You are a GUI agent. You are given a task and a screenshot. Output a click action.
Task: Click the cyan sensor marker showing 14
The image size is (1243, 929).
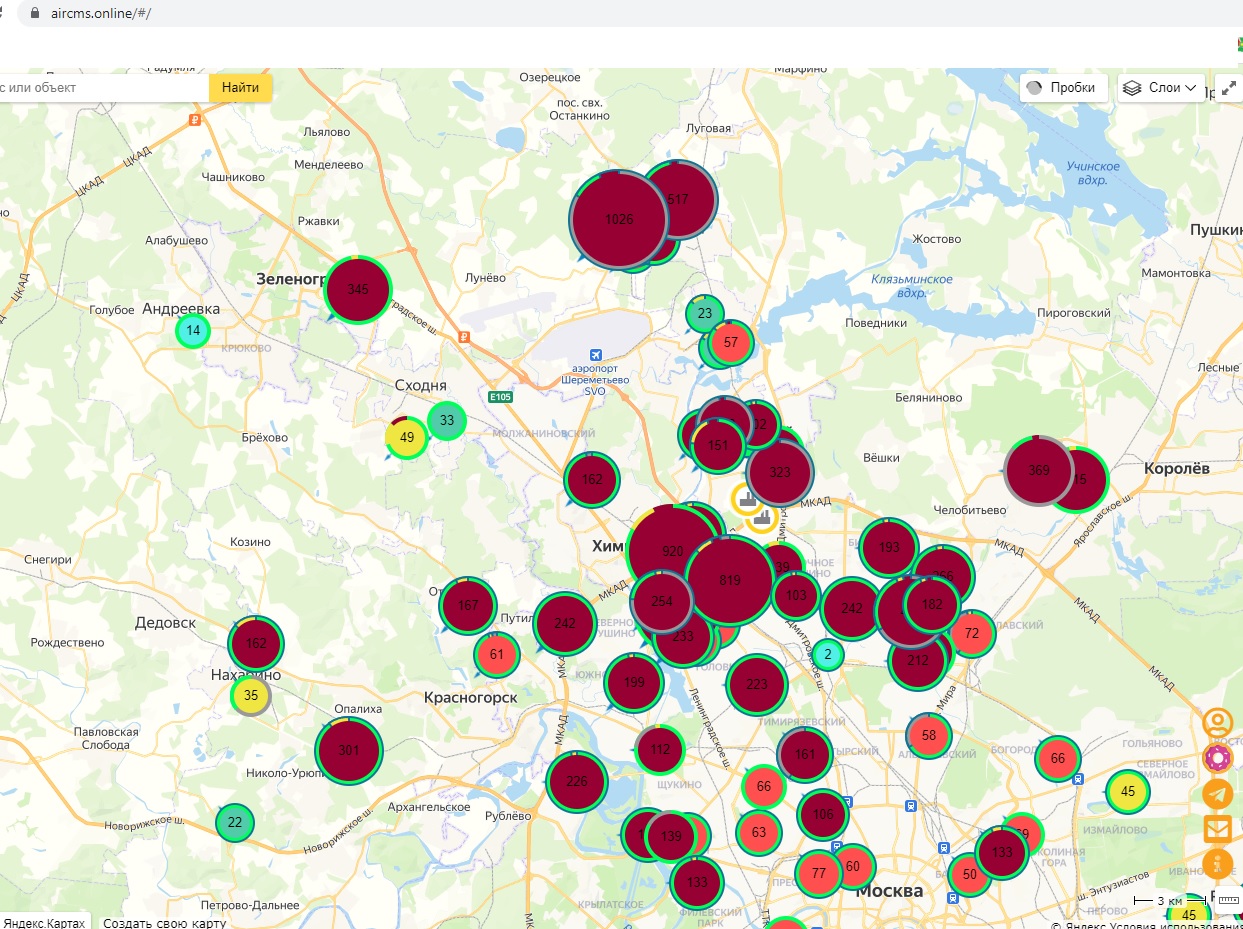(193, 330)
